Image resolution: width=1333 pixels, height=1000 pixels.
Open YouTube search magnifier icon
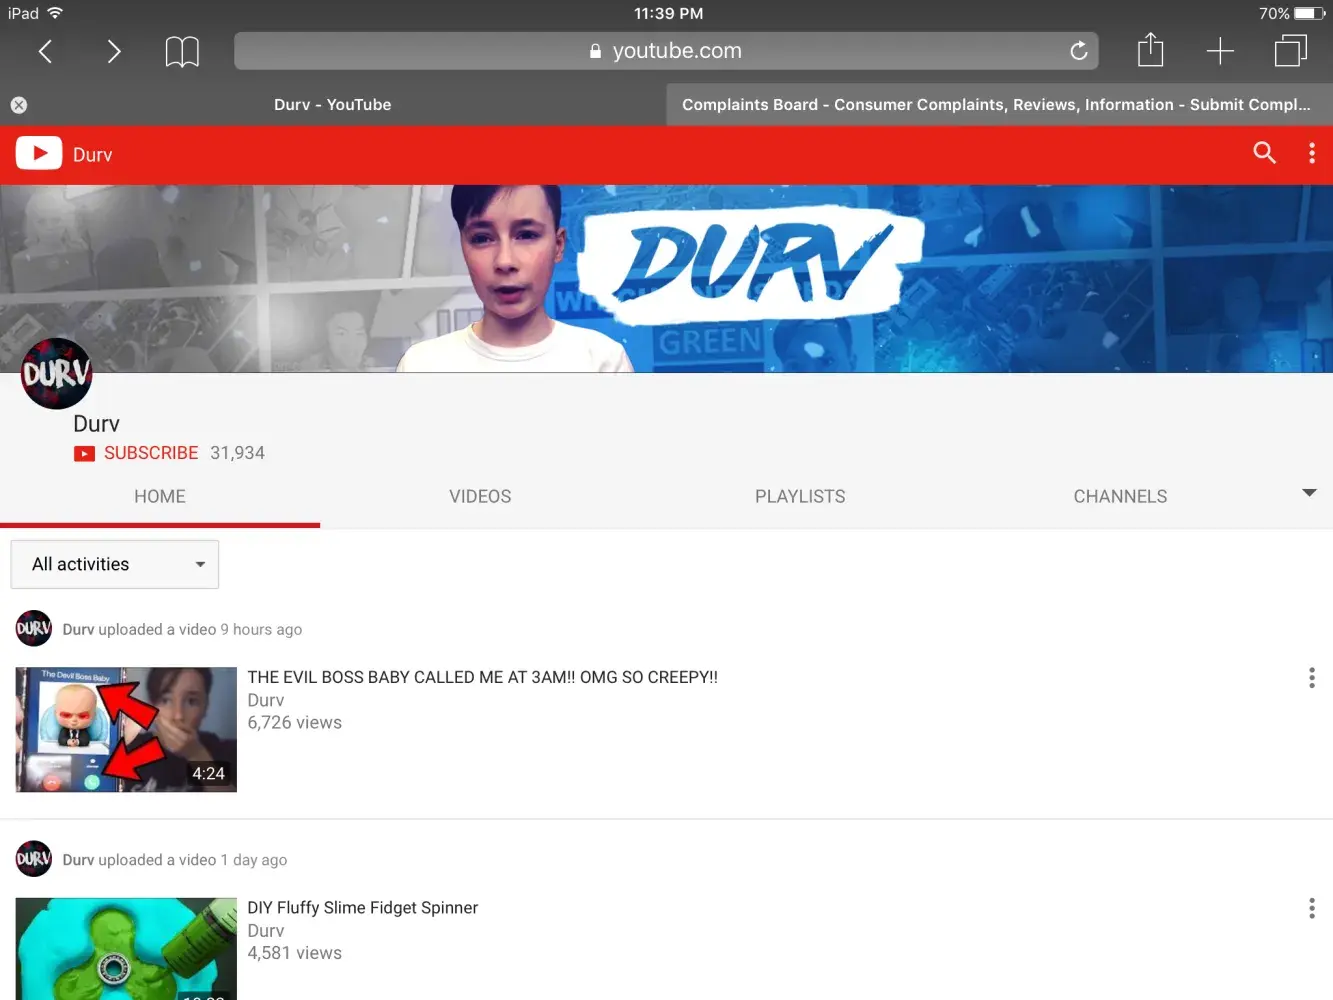click(x=1265, y=153)
